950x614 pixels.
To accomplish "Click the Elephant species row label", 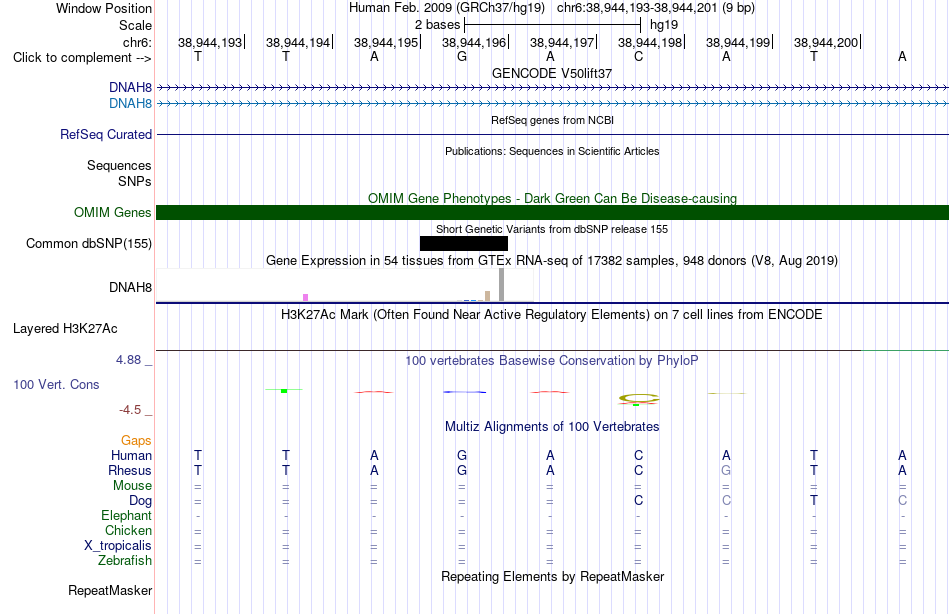I will tap(126, 516).
